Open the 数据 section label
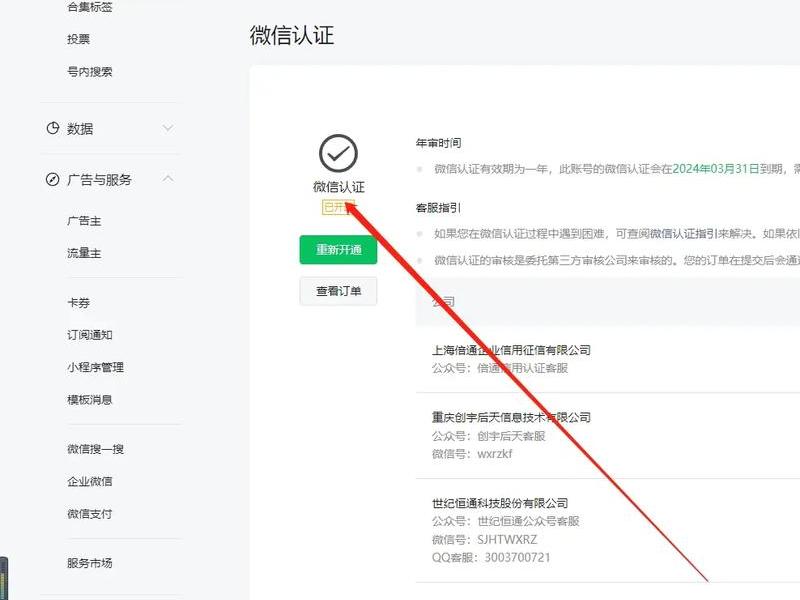The width and height of the screenshot is (800, 600). coord(80,129)
